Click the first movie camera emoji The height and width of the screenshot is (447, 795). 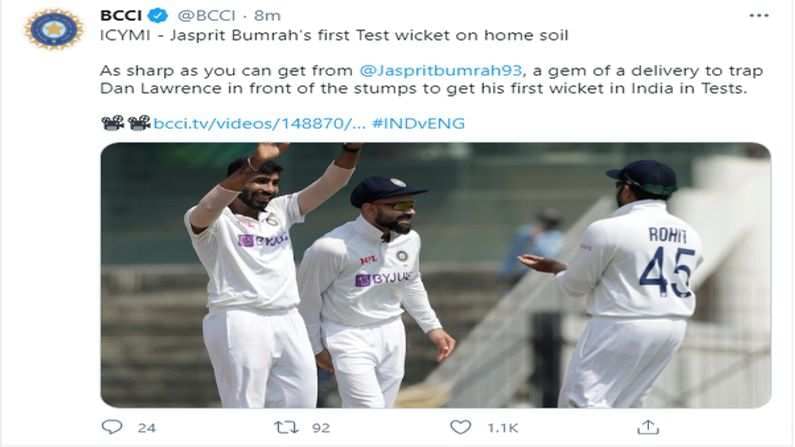coord(113,123)
